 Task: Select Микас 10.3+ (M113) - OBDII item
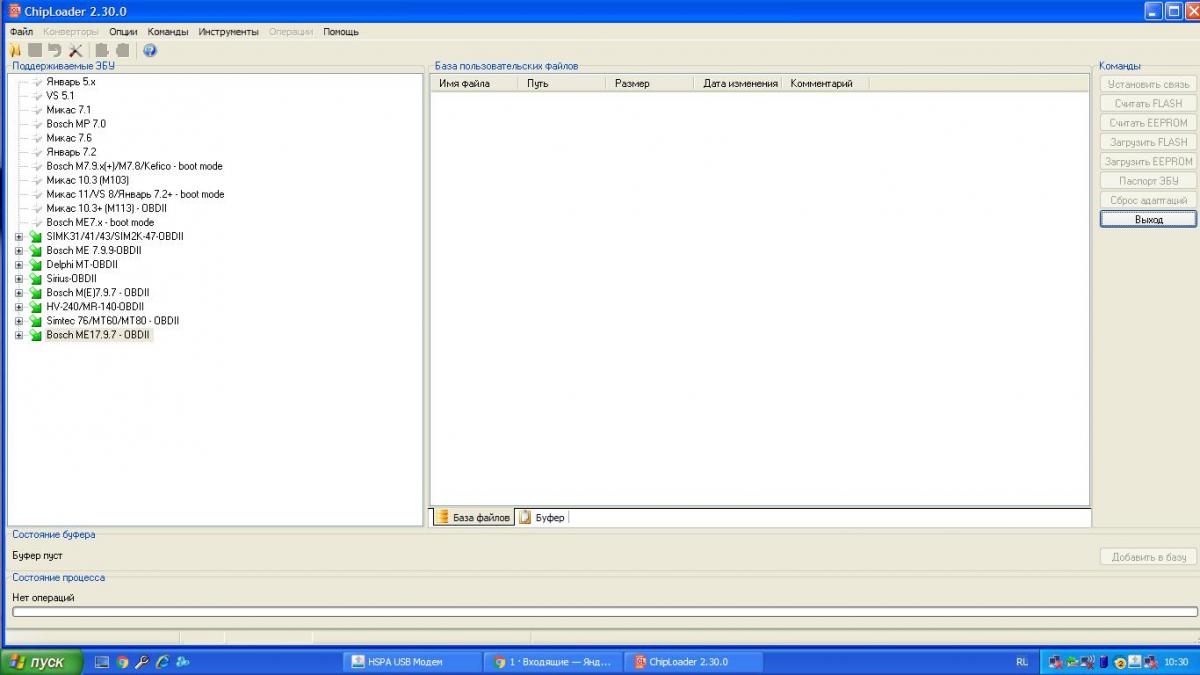pyautogui.click(x=106, y=208)
